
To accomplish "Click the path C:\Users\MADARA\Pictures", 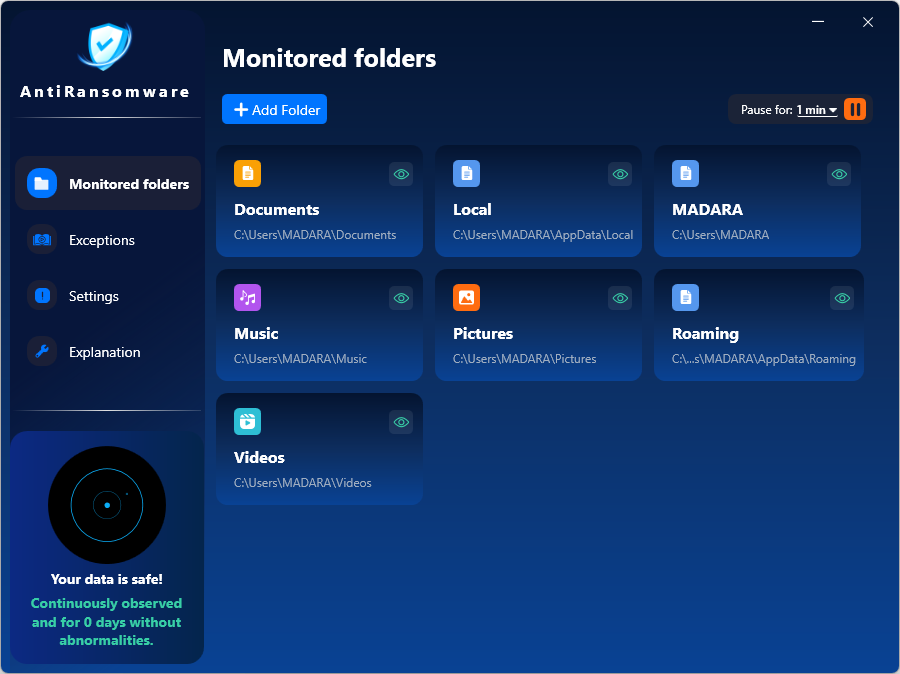I will (x=525, y=359).
